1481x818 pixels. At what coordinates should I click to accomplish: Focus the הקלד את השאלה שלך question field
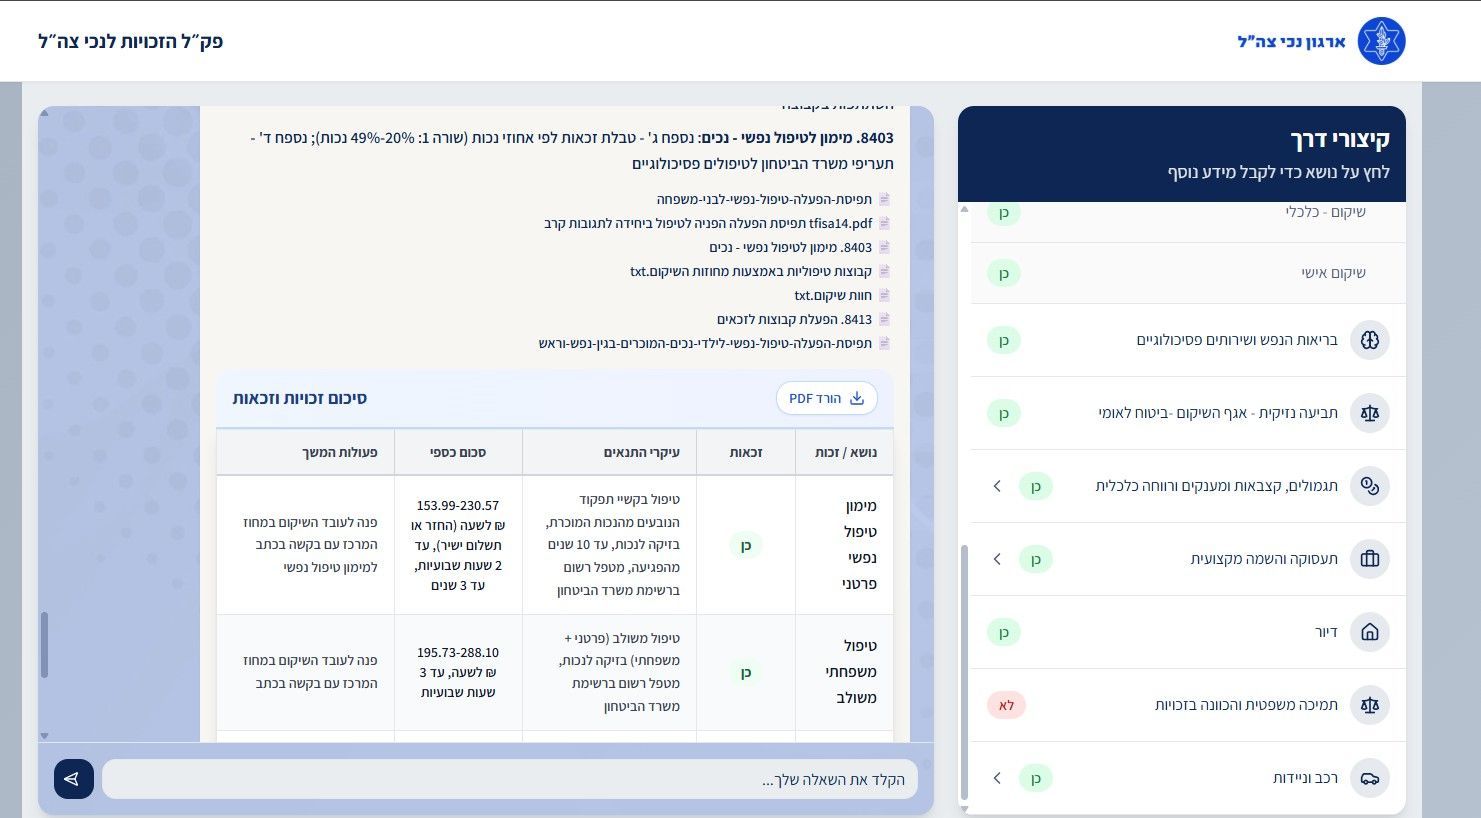tap(510, 779)
